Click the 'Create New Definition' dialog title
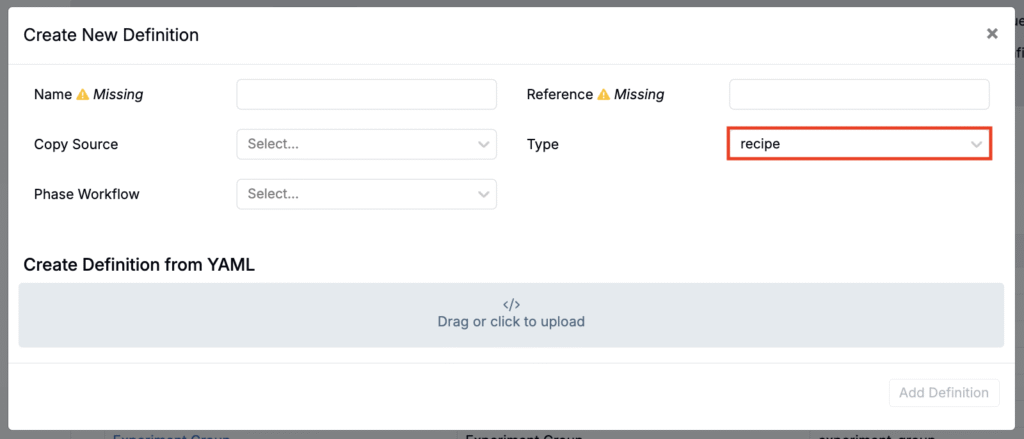This screenshot has width=1024, height=439. 111,35
